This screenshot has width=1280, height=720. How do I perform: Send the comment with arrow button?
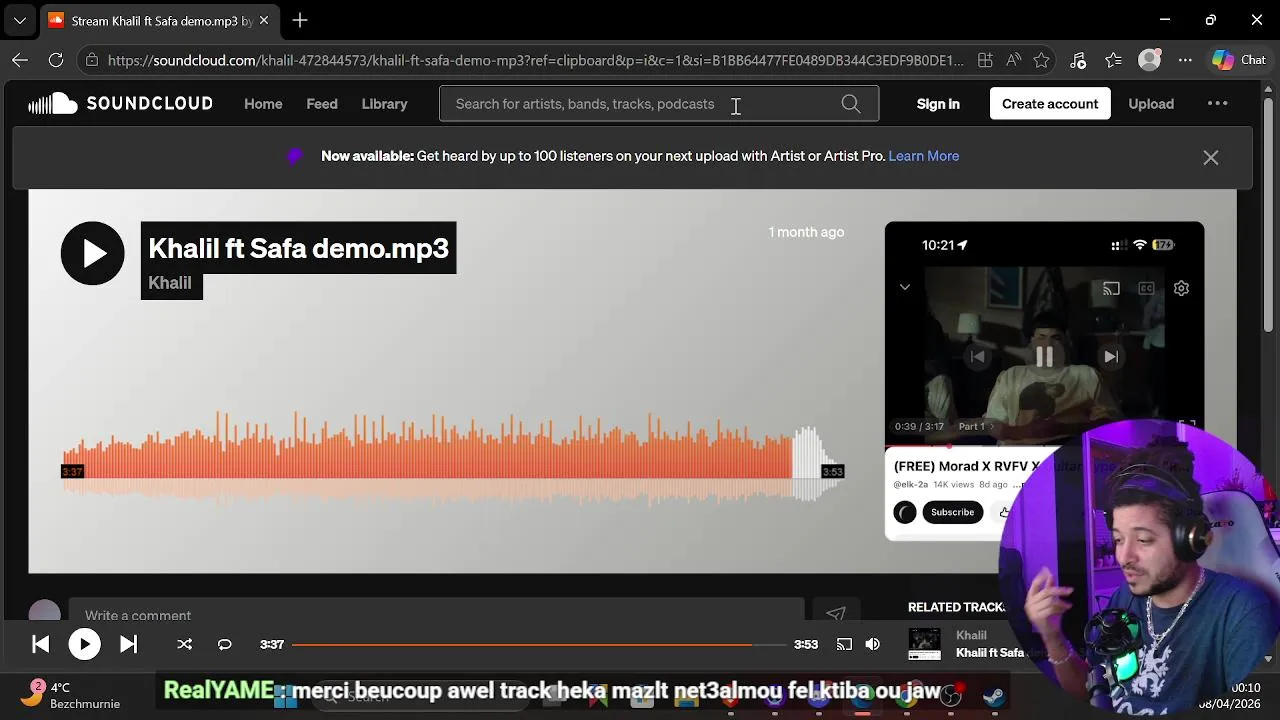836,614
